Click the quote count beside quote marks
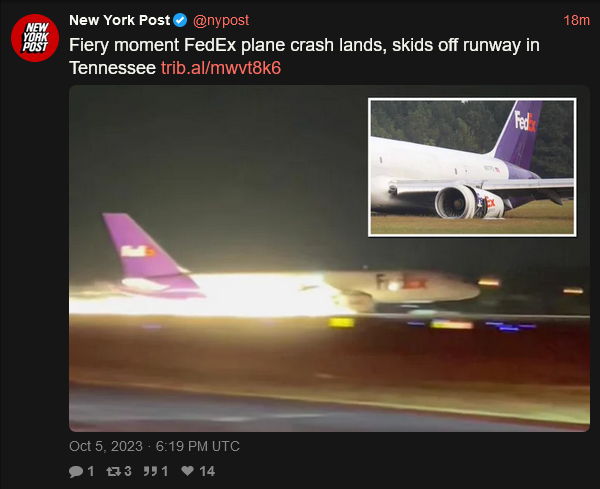Viewport: 600px width, 489px height. (x=165, y=471)
